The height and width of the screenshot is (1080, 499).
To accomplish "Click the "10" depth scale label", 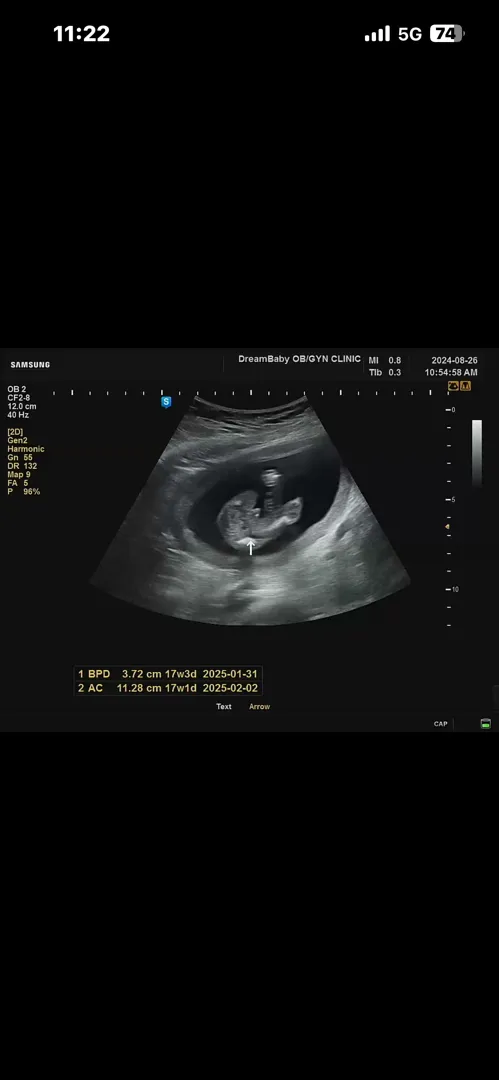I will [x=455, y=590].
